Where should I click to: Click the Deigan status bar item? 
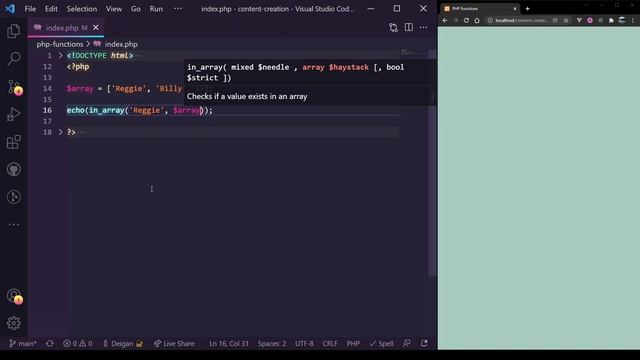coord(122,344)
